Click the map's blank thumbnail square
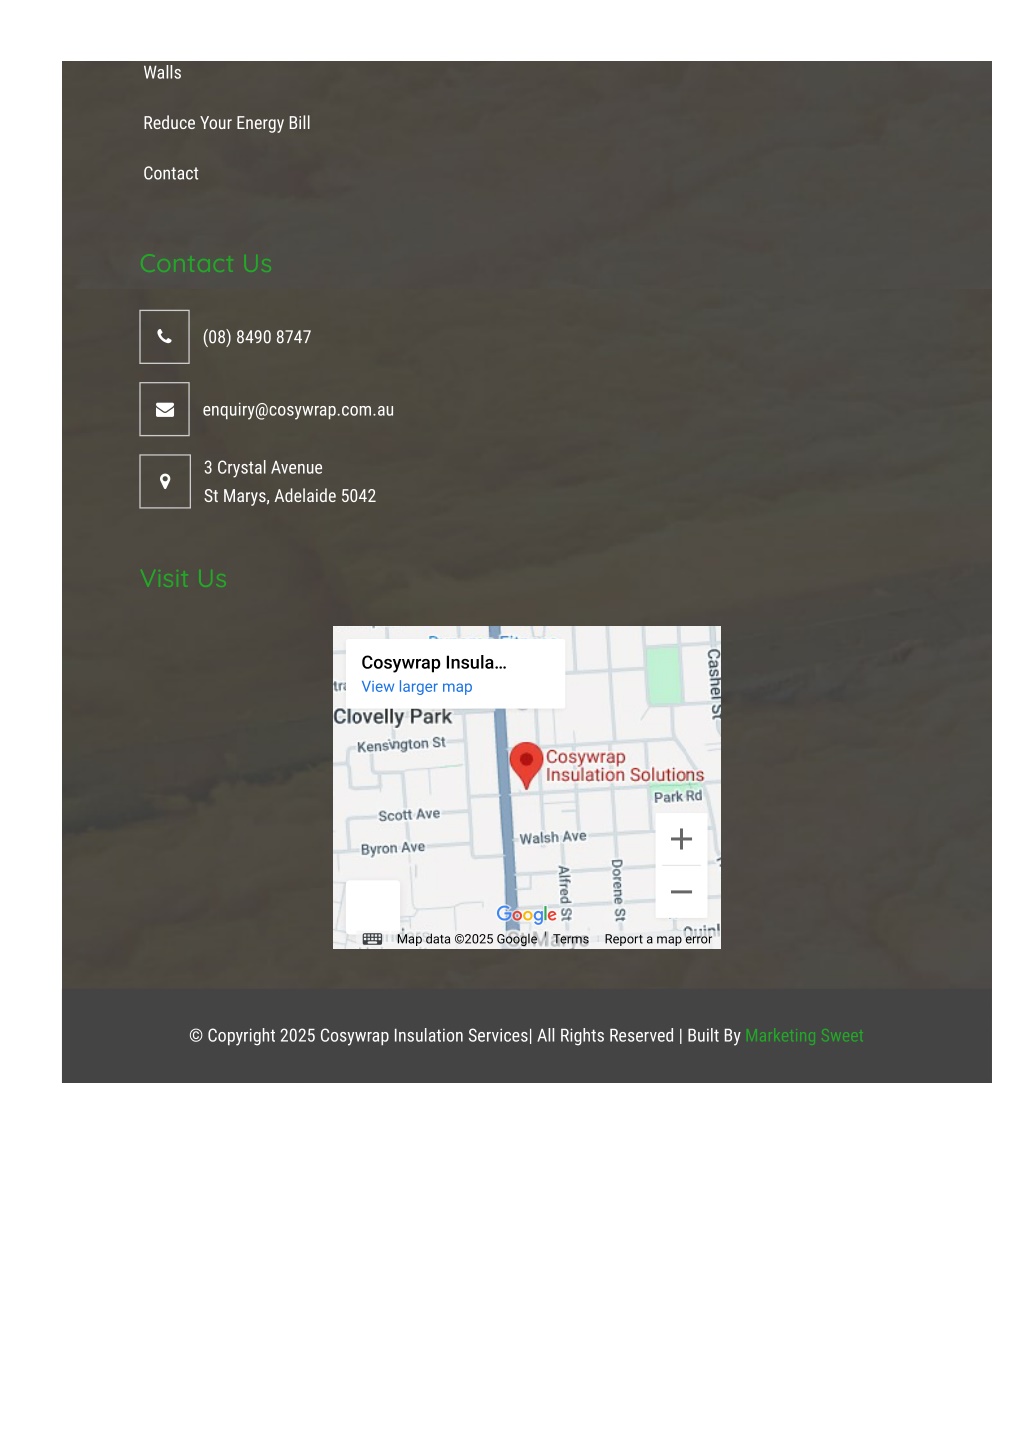 (372, 907)
